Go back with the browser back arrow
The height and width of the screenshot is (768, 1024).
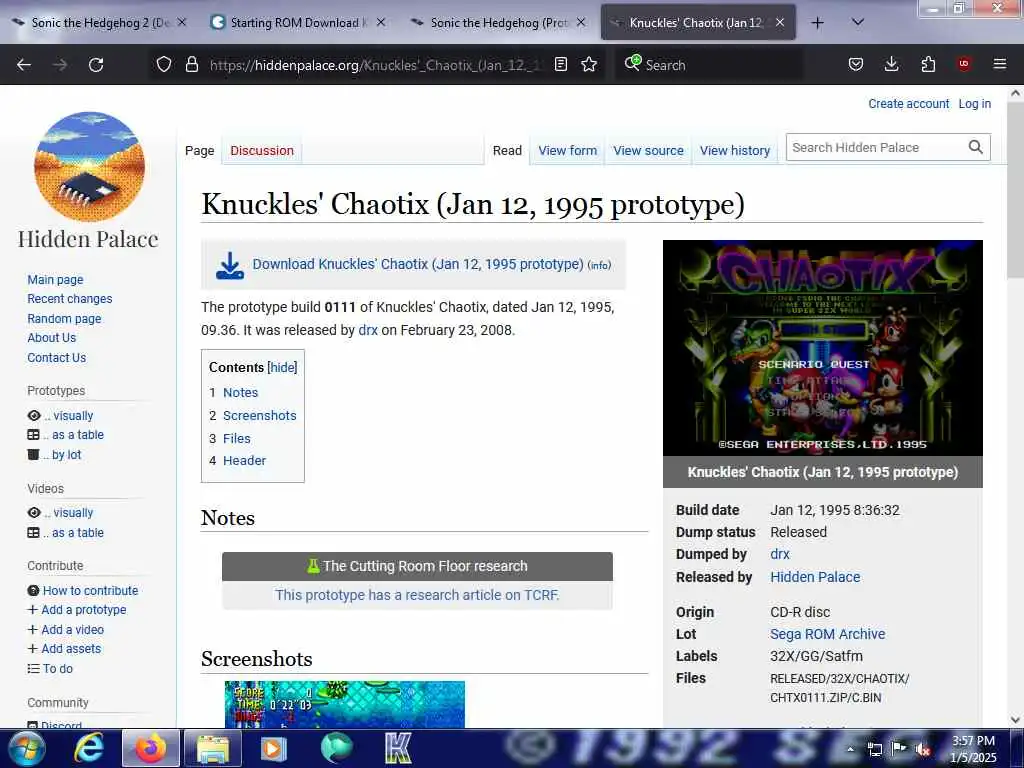pos(24,65)
